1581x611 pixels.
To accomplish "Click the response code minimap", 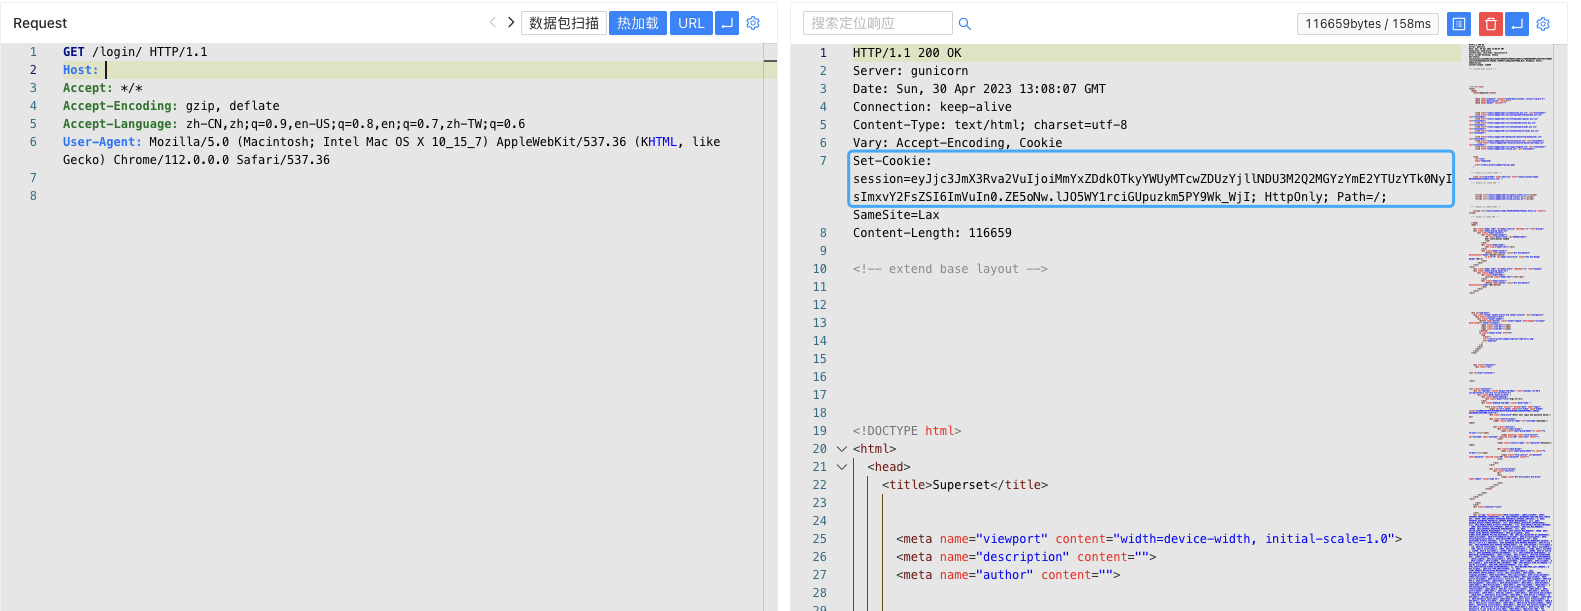I will click(1510, 327).
